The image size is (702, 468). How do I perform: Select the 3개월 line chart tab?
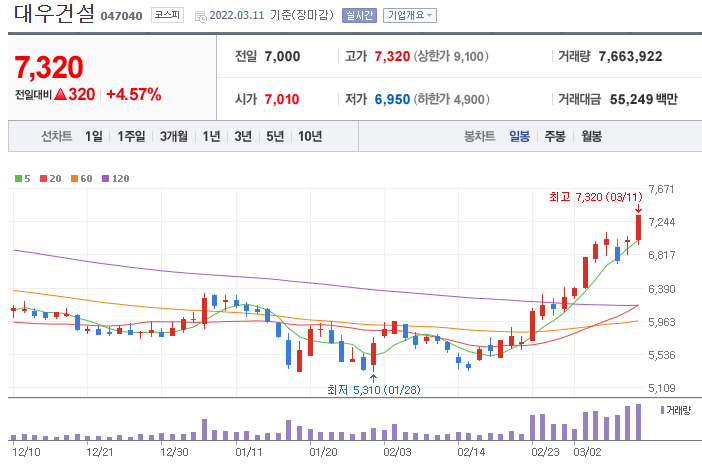pos(174,136)
